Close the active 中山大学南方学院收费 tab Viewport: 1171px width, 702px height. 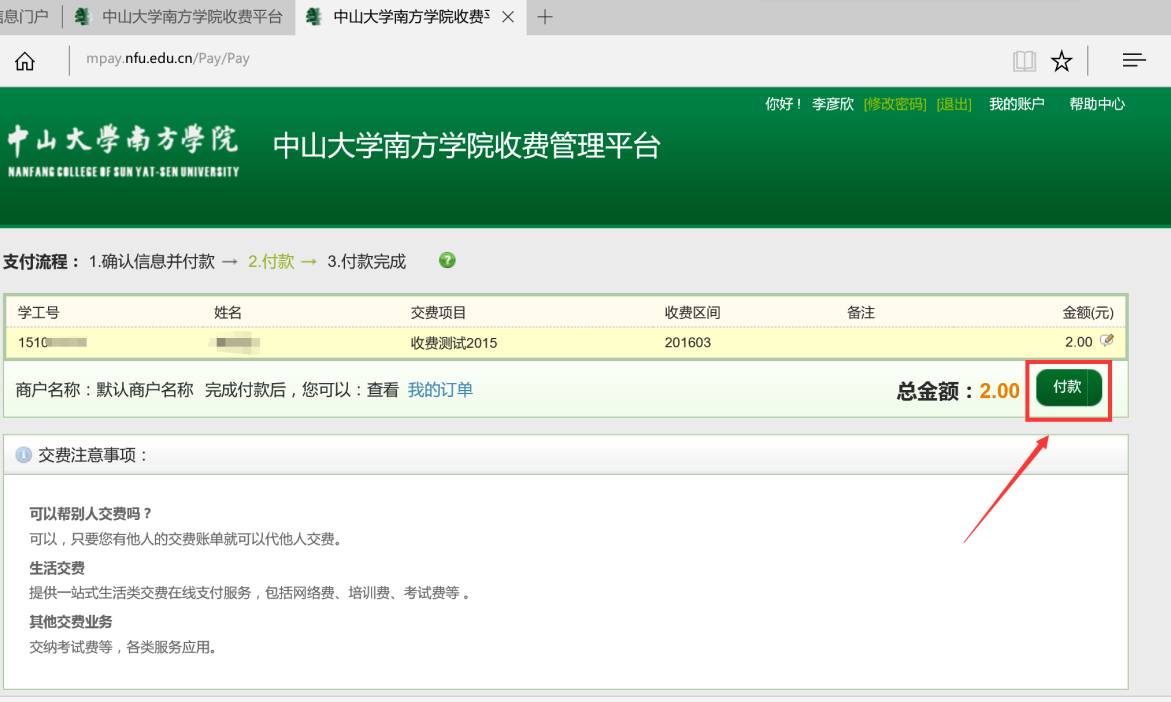point(508,16)
